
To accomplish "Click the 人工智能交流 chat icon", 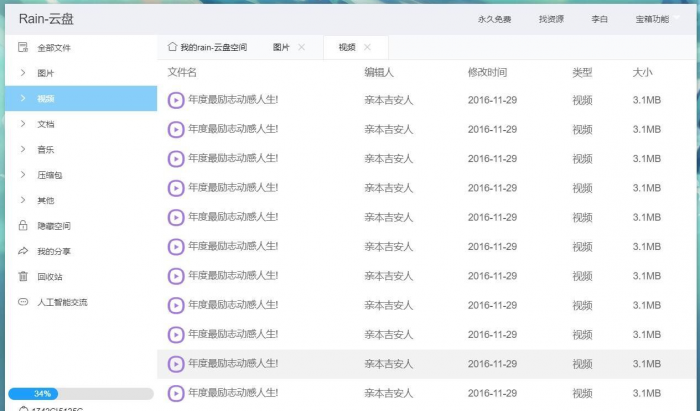I will point(22,302).
